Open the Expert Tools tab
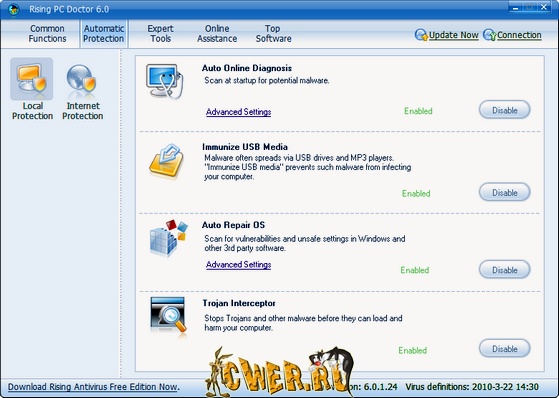The width and height of the screenshot is (559, 398). coord(160,34)
